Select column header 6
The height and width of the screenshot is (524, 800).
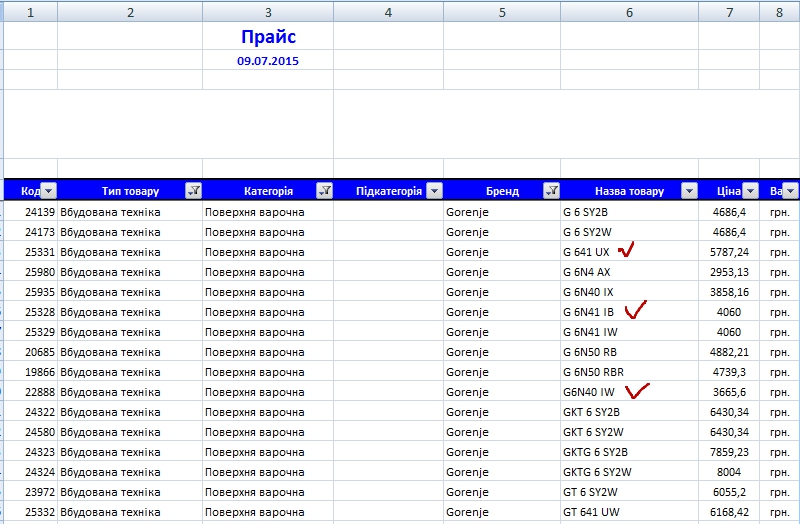coord(629,12)
